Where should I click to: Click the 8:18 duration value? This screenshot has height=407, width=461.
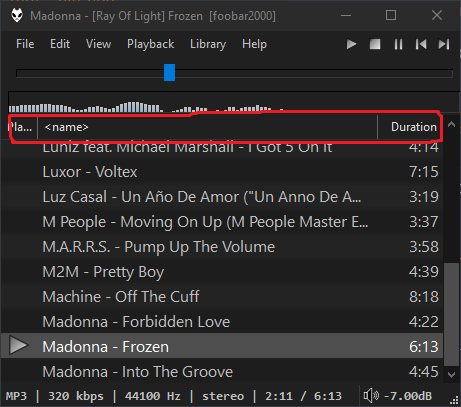coord(424,297)
